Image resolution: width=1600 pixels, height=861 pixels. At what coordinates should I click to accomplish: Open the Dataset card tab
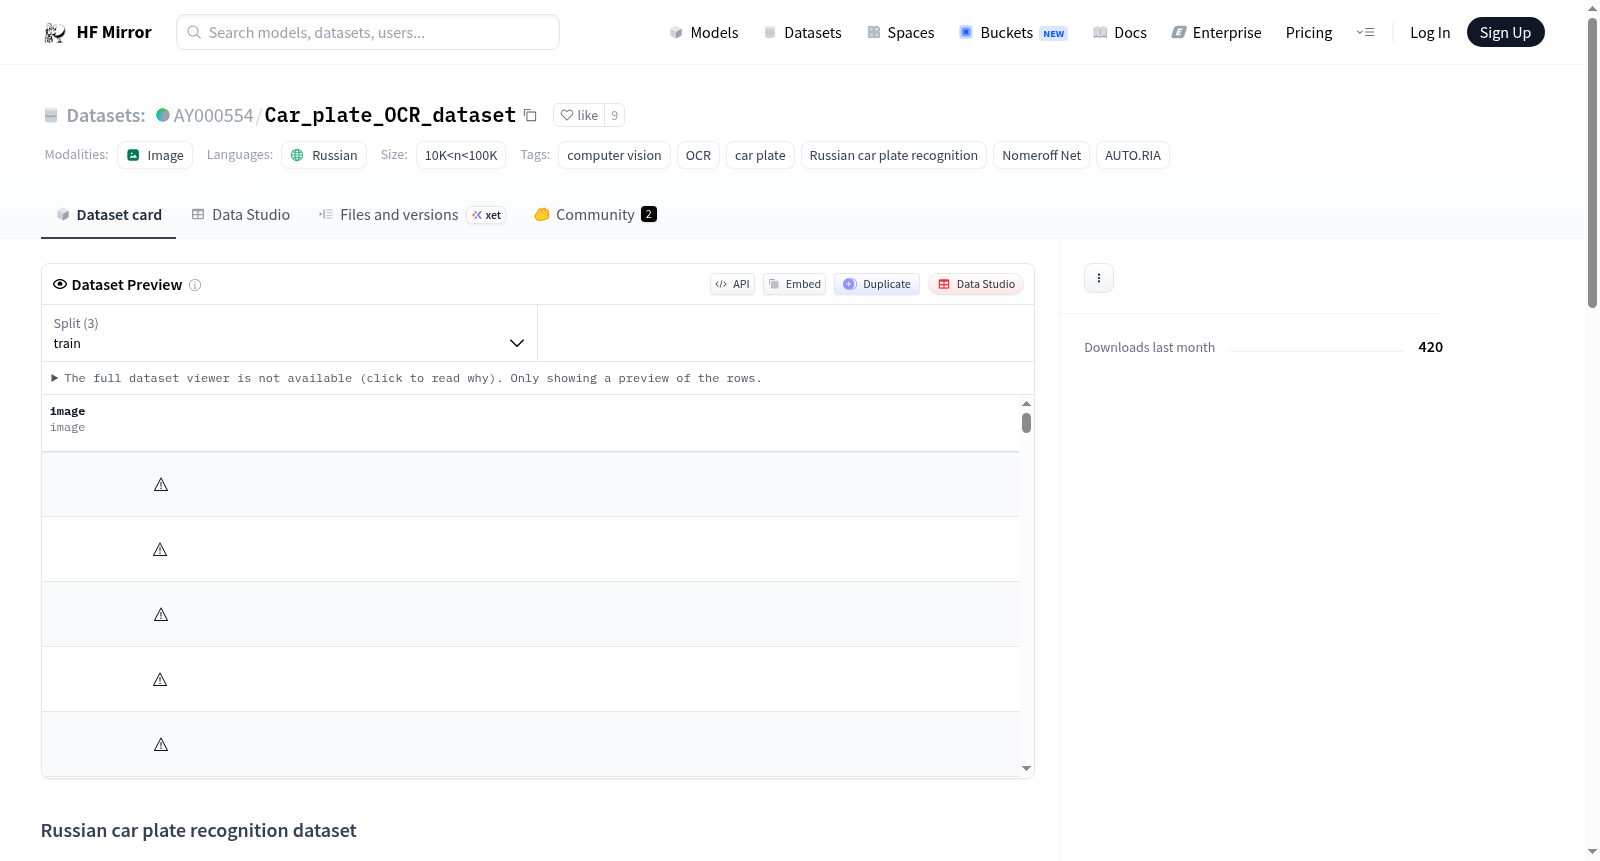coord(109,215)
